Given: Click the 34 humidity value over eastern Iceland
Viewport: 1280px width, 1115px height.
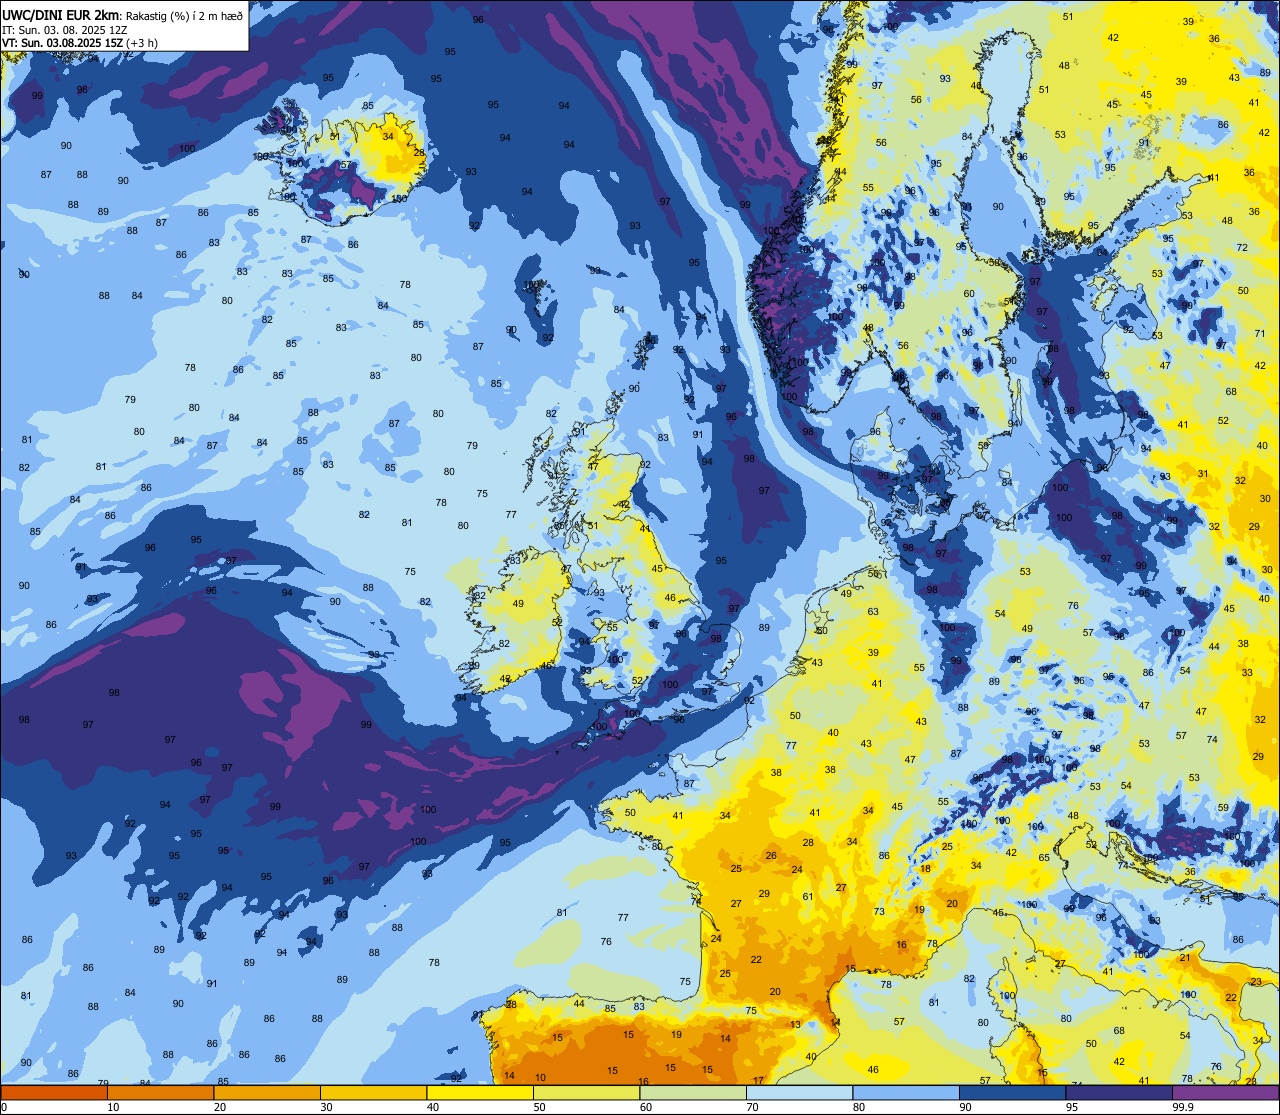Looking at the screenshot, I should 388,136.
